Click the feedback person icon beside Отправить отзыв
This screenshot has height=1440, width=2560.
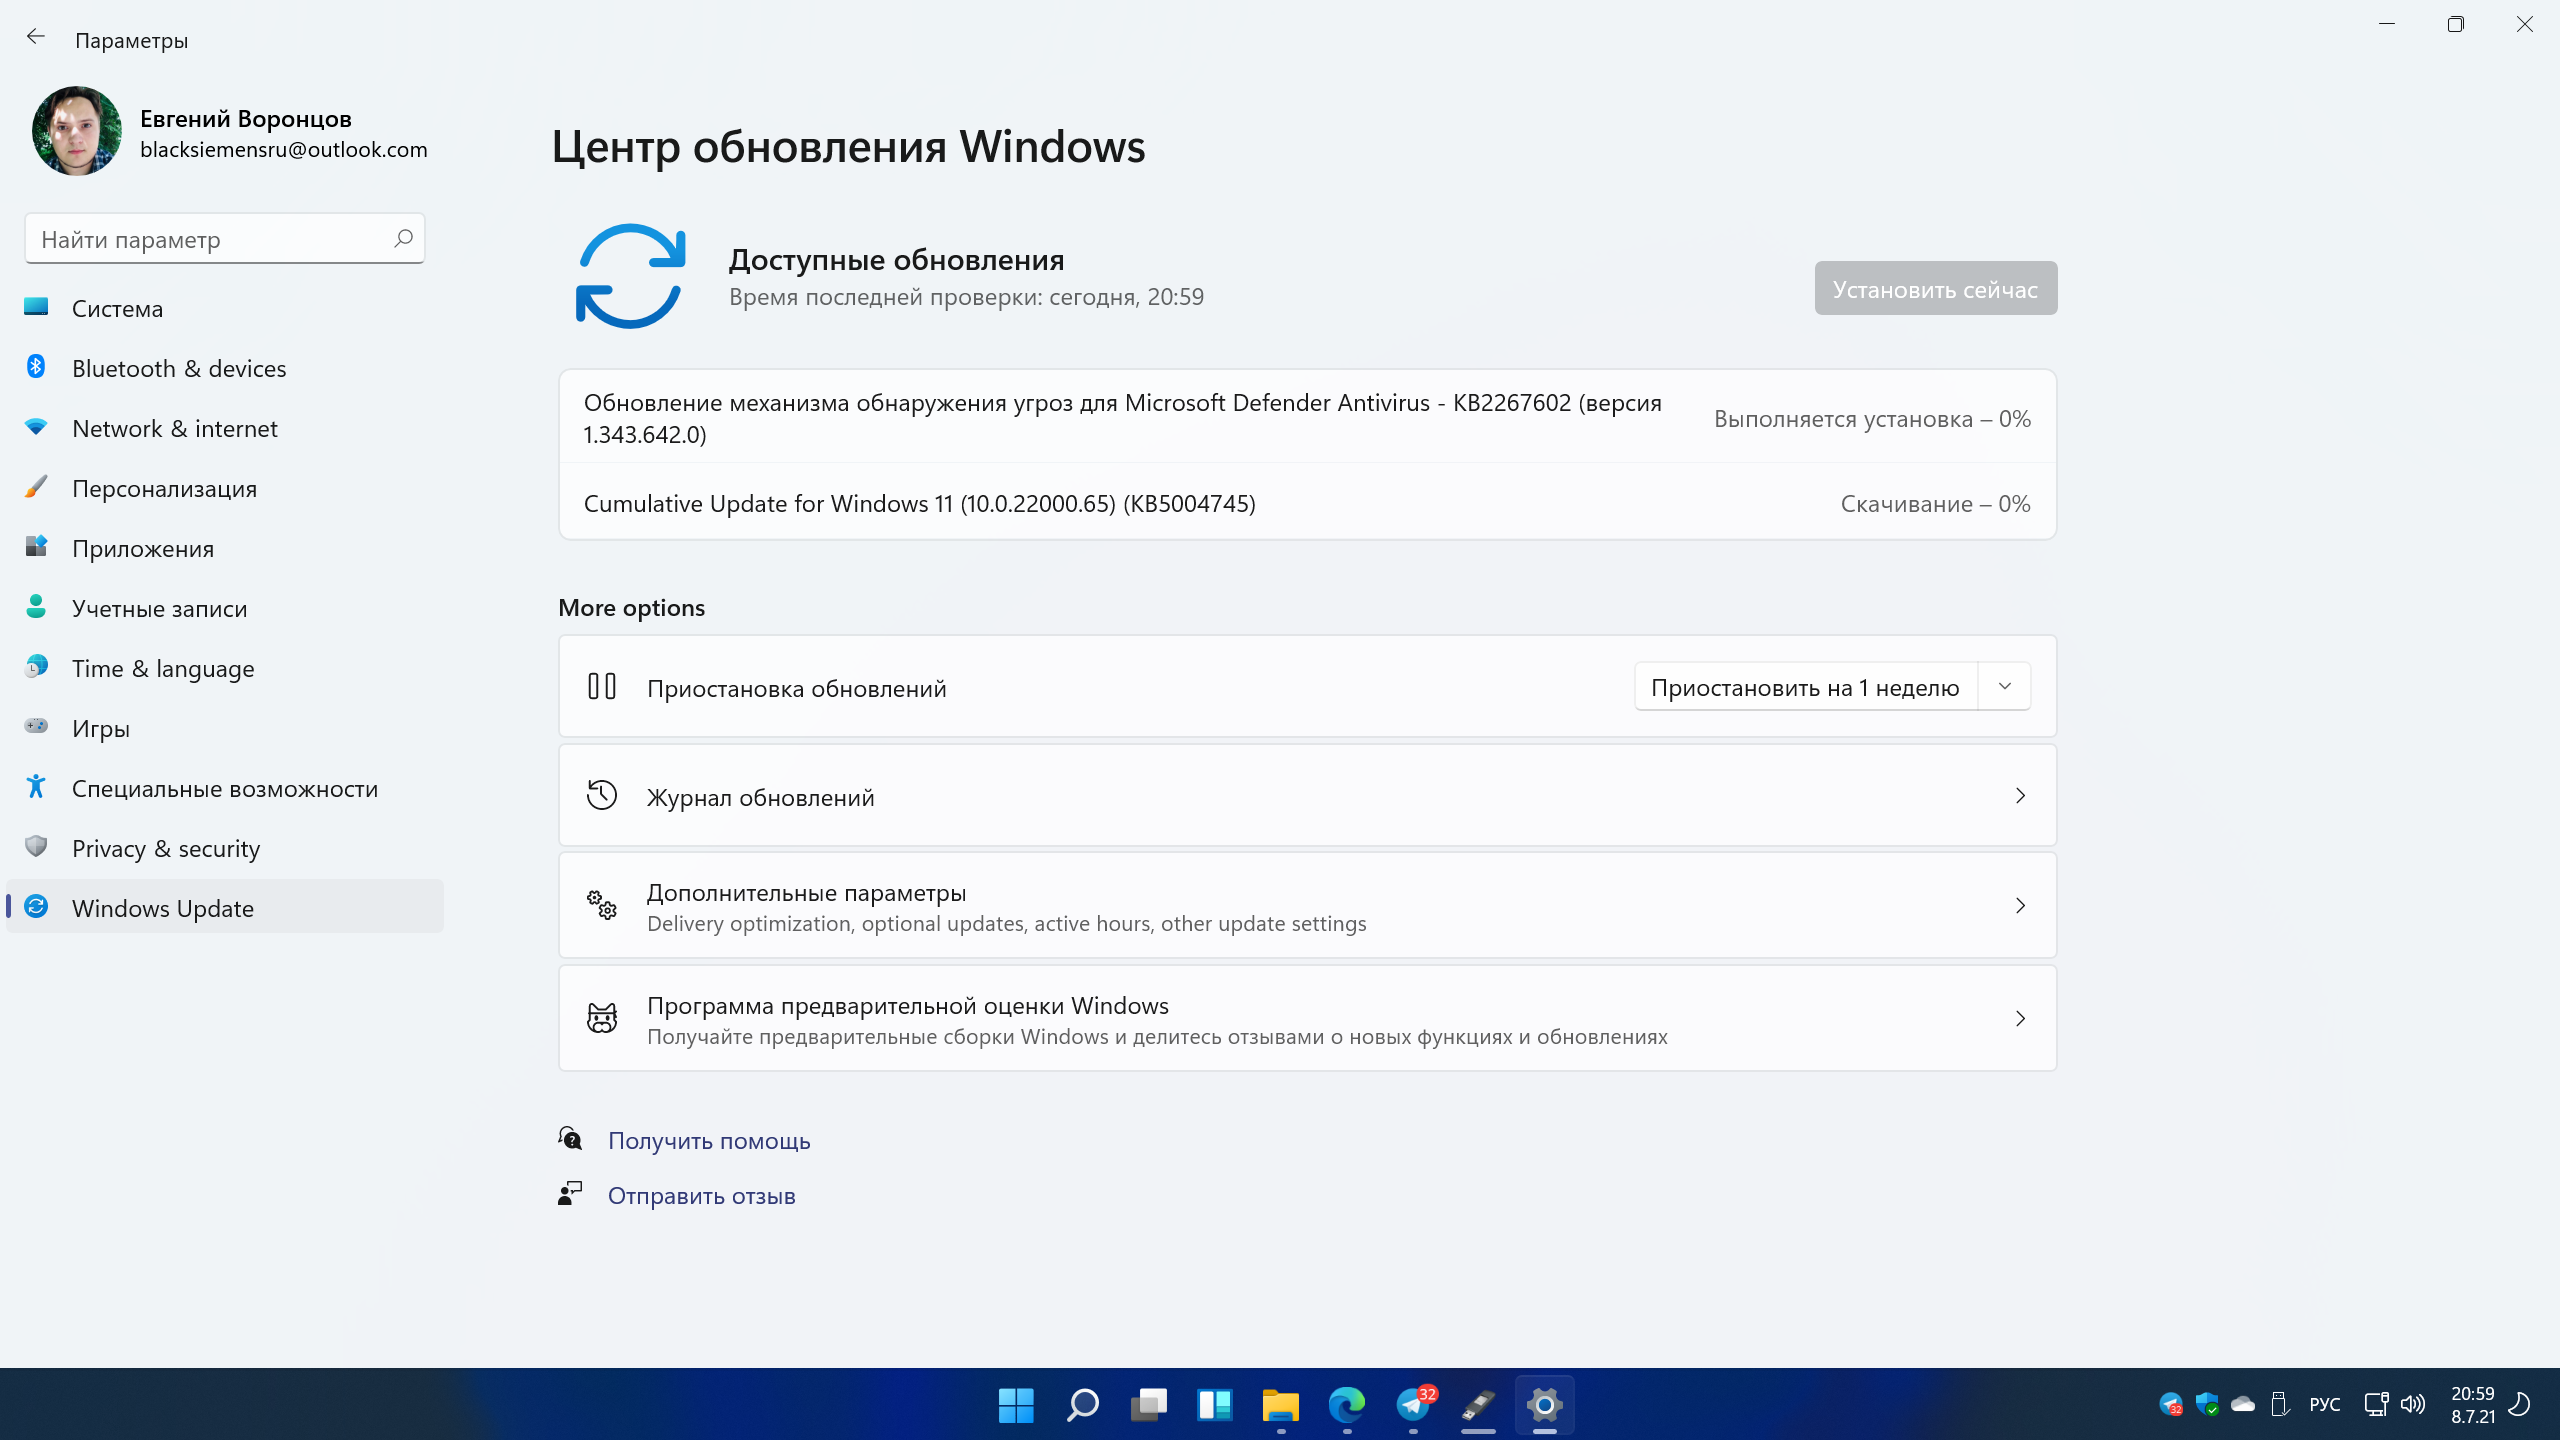point(570,1194)
